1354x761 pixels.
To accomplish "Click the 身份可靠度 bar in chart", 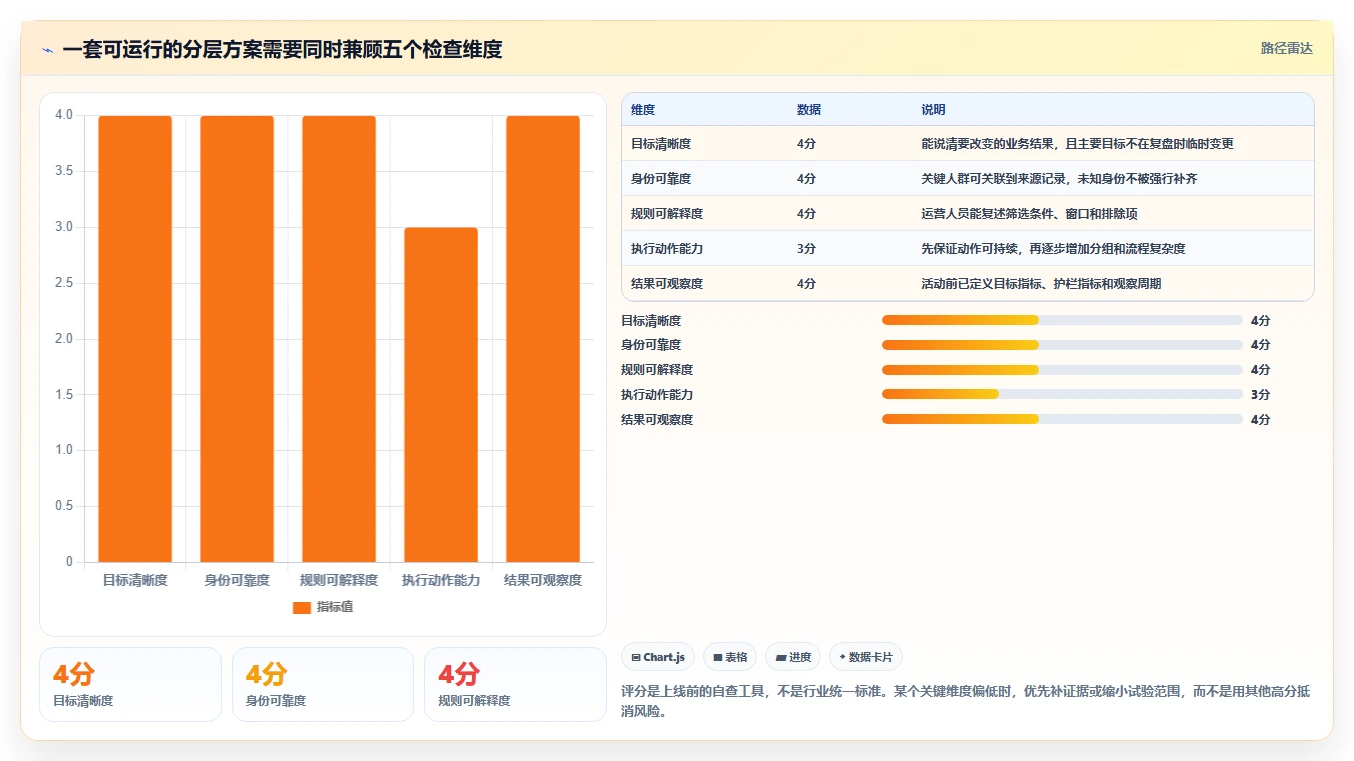I will (237, 339).
